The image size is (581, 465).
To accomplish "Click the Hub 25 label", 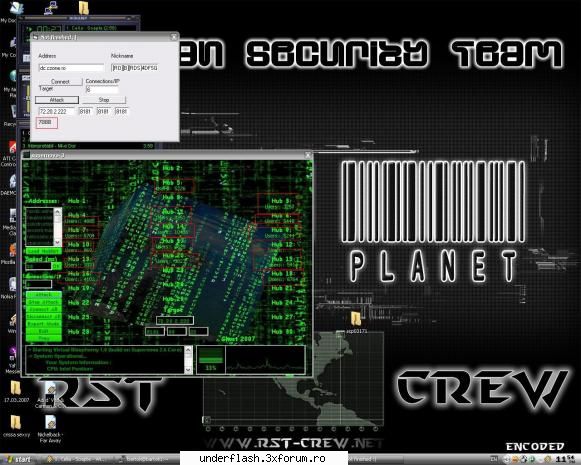I will pos(79,317).
